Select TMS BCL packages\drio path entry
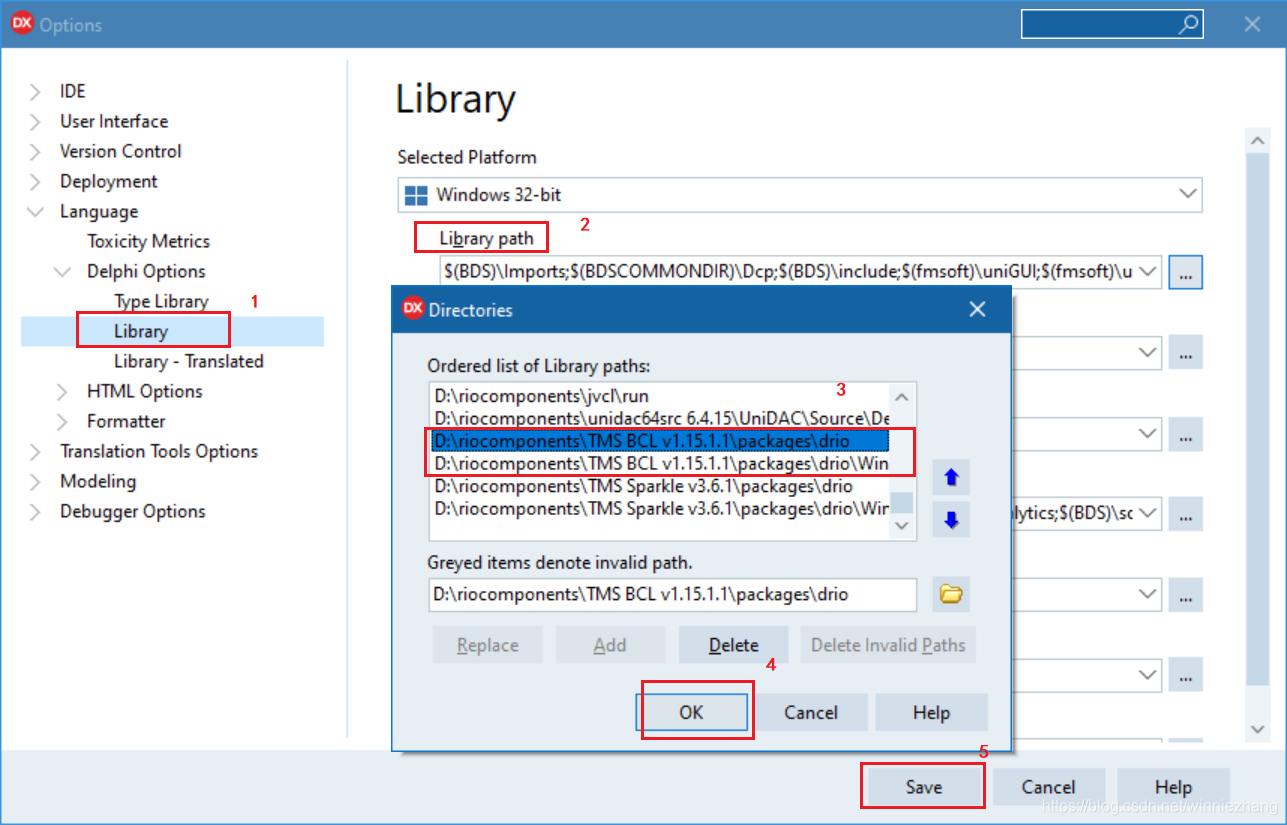The image size is (1287, 825). 658,441
